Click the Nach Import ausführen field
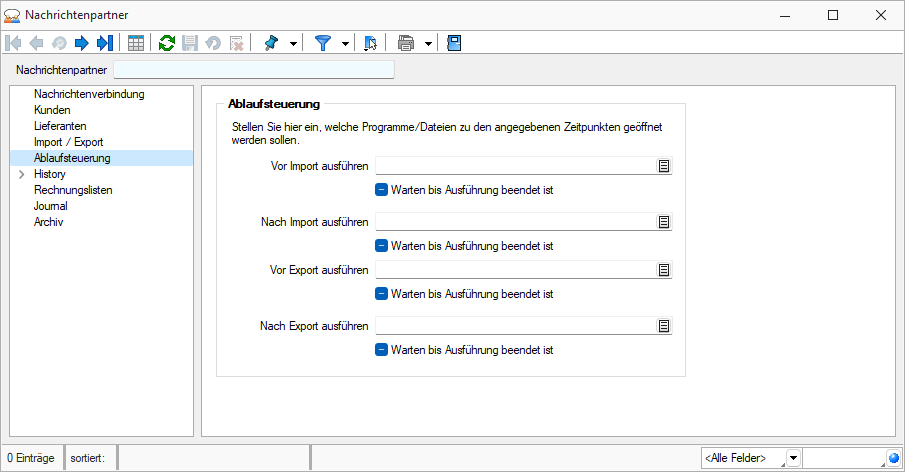 click(x=515, y=222)
